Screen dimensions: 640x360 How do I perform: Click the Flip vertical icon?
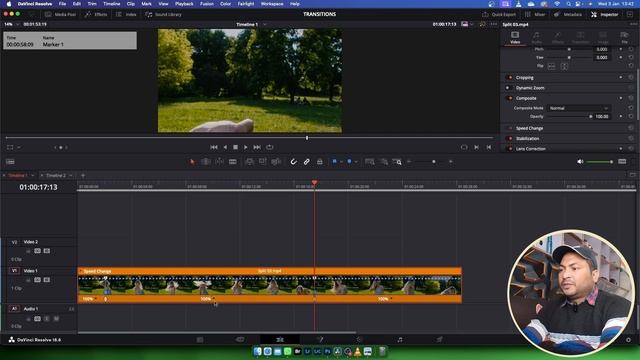click(564, 66)
